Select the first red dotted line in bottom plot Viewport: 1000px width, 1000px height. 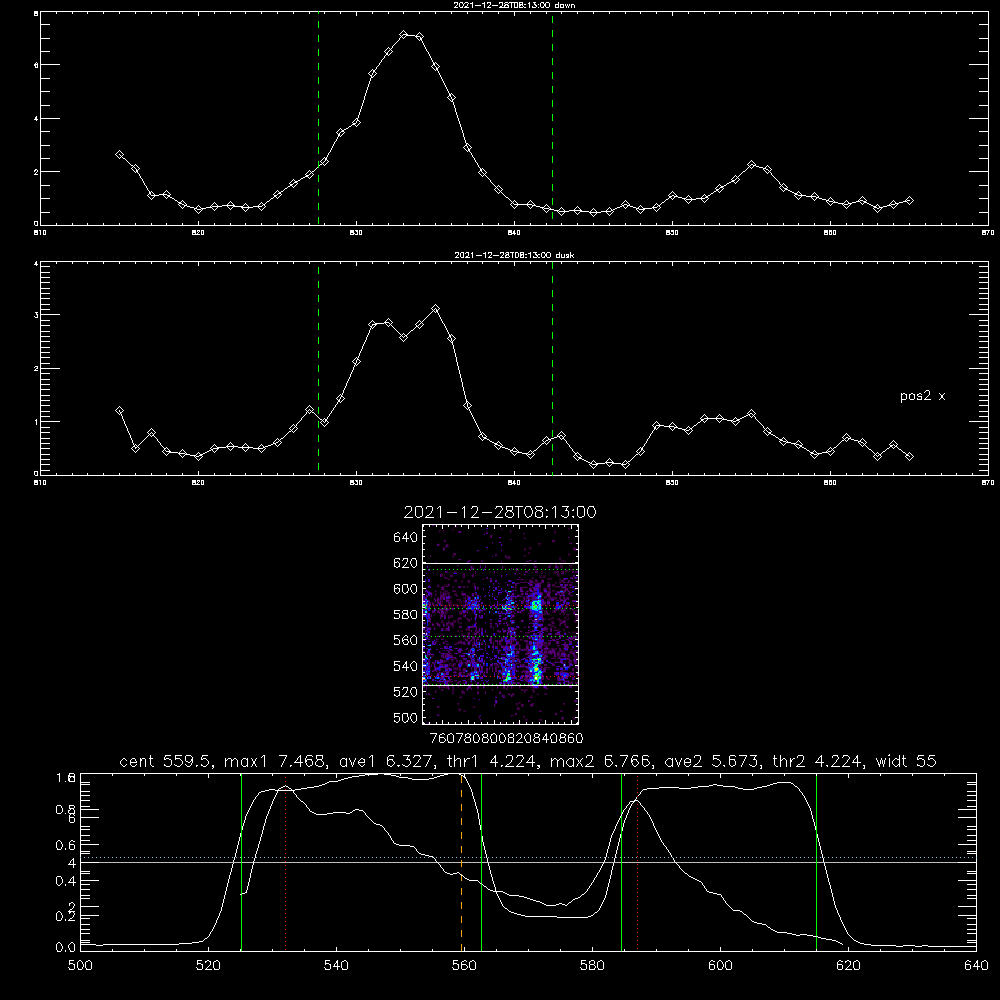[286, 861]
